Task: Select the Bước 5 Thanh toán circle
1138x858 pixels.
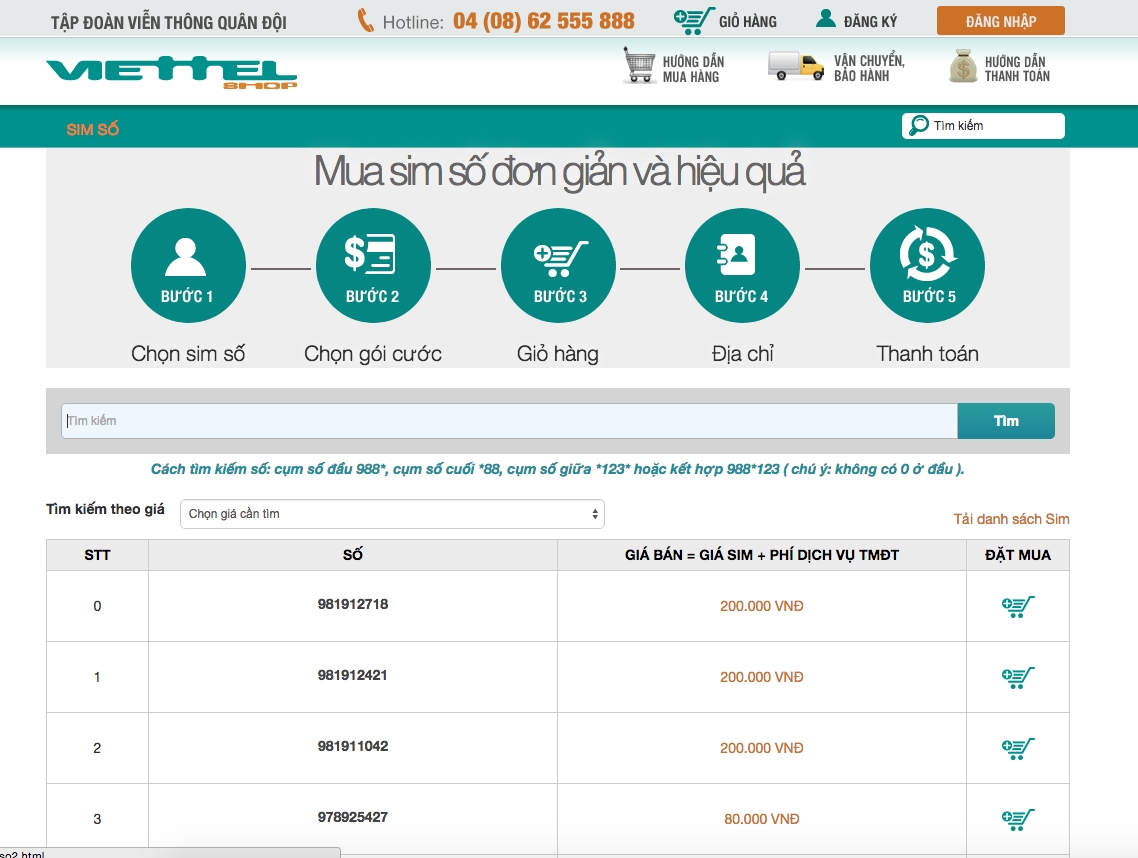Action: [928, 266]
